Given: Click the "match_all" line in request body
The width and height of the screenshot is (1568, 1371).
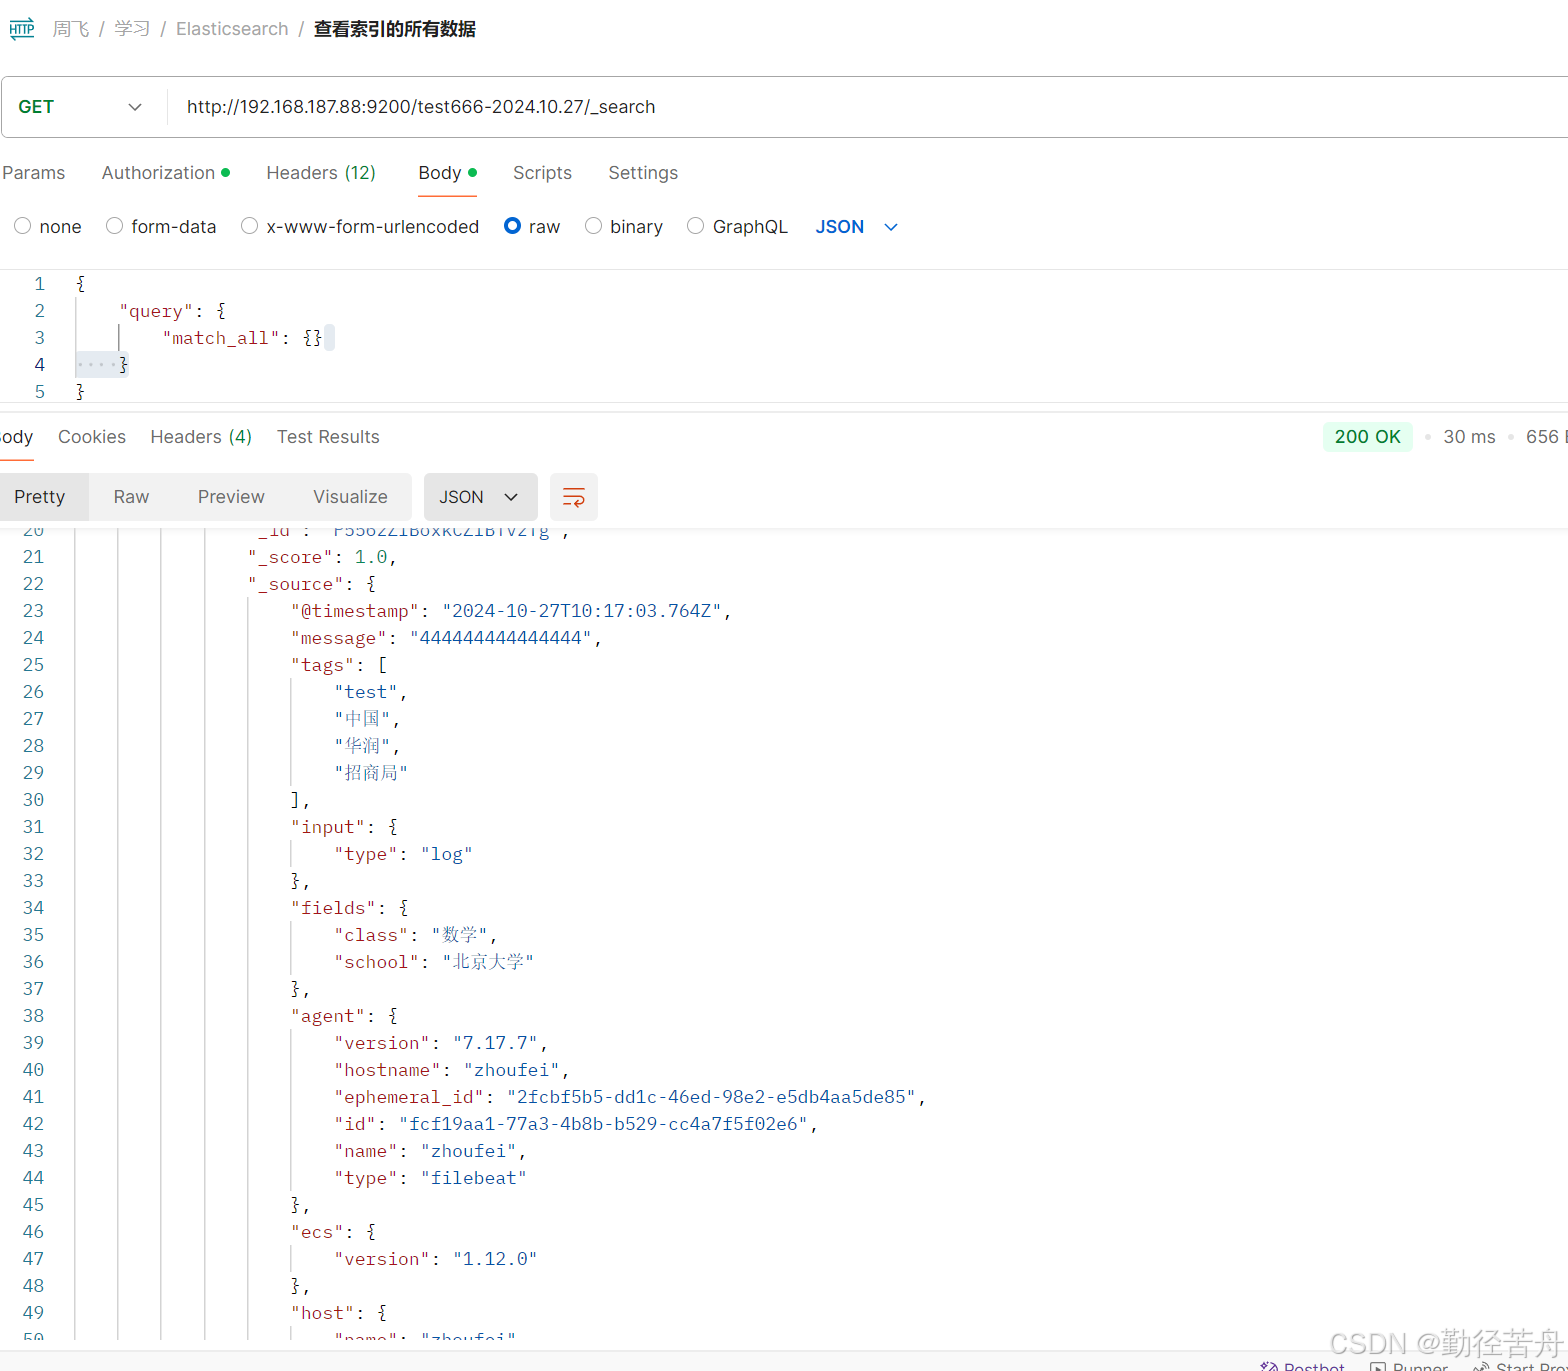Looking at the screenshot, I should [x=242, y=338].
